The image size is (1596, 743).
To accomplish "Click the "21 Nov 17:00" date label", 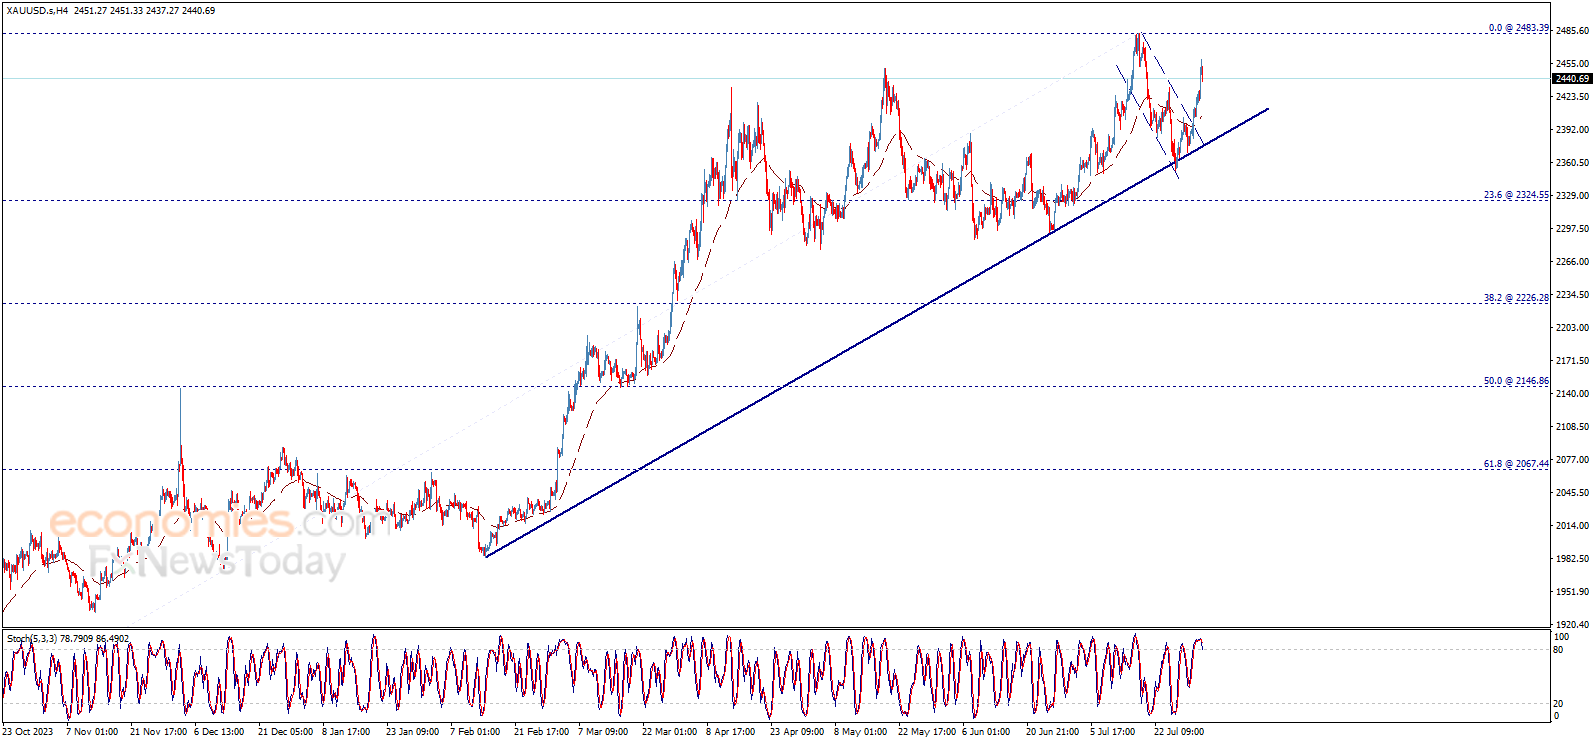I will pyautogui.click(x=158, y=732).
